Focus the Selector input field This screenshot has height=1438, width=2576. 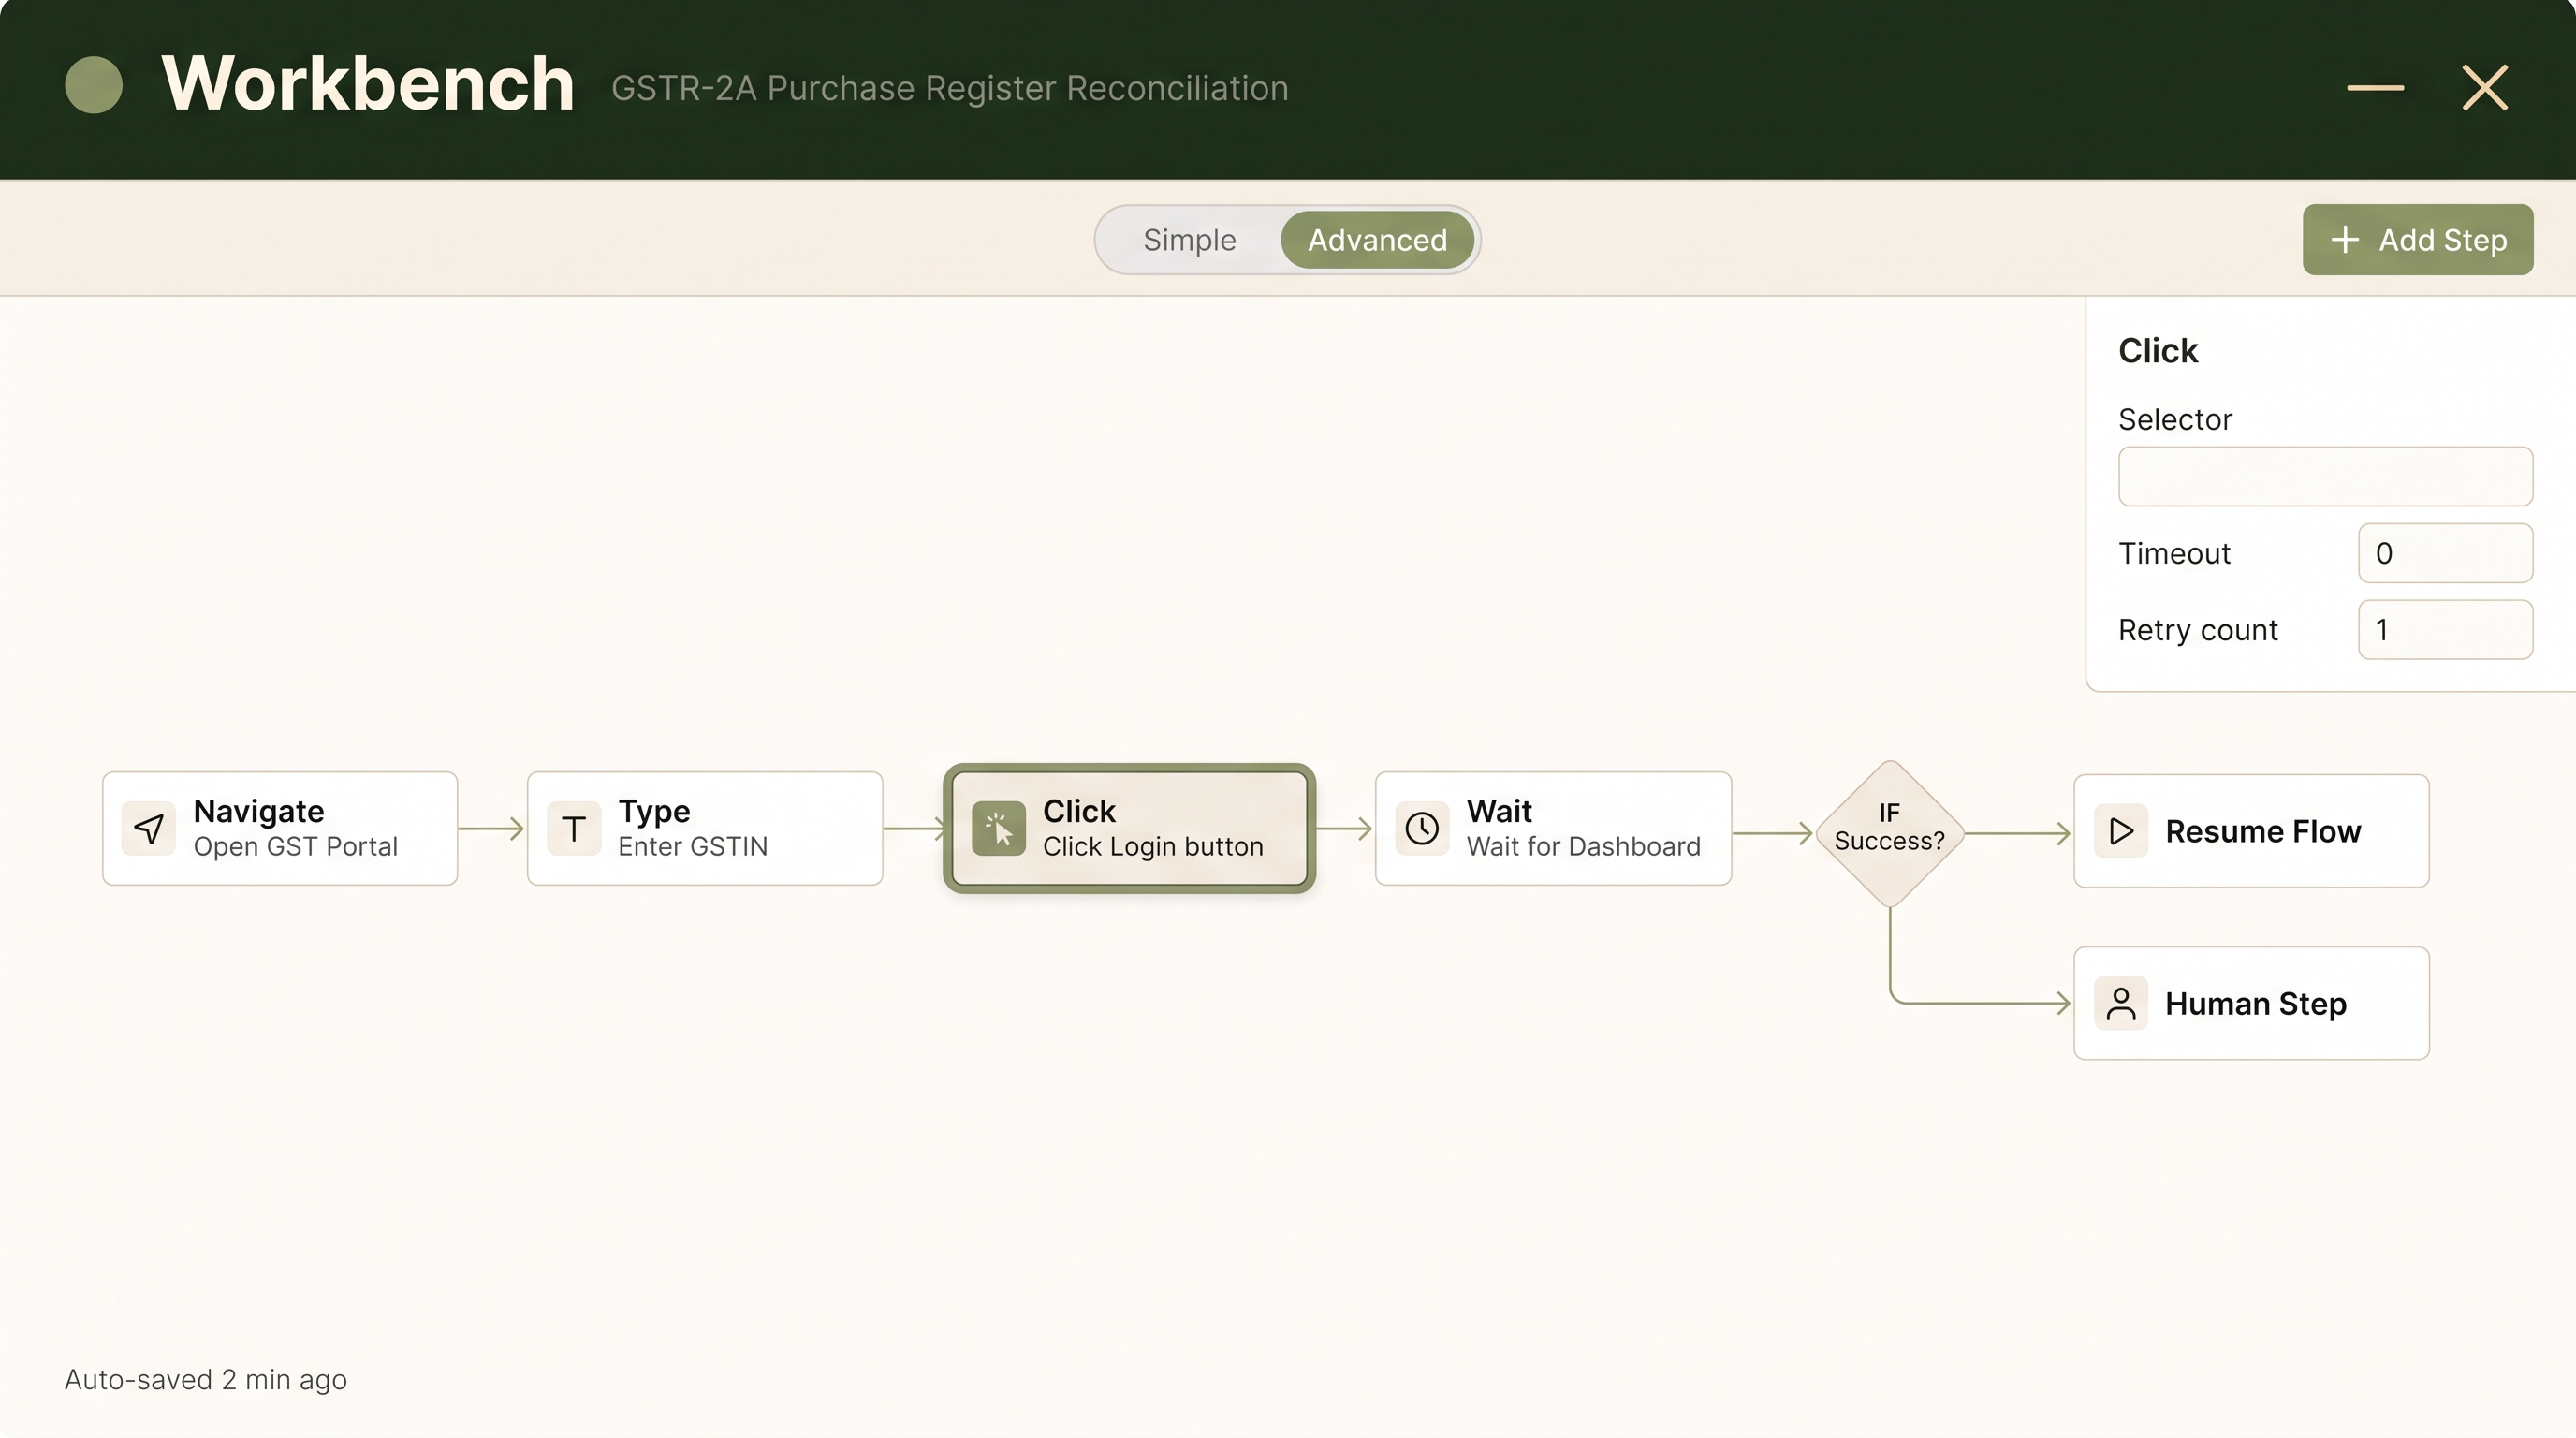[2325, 476]
